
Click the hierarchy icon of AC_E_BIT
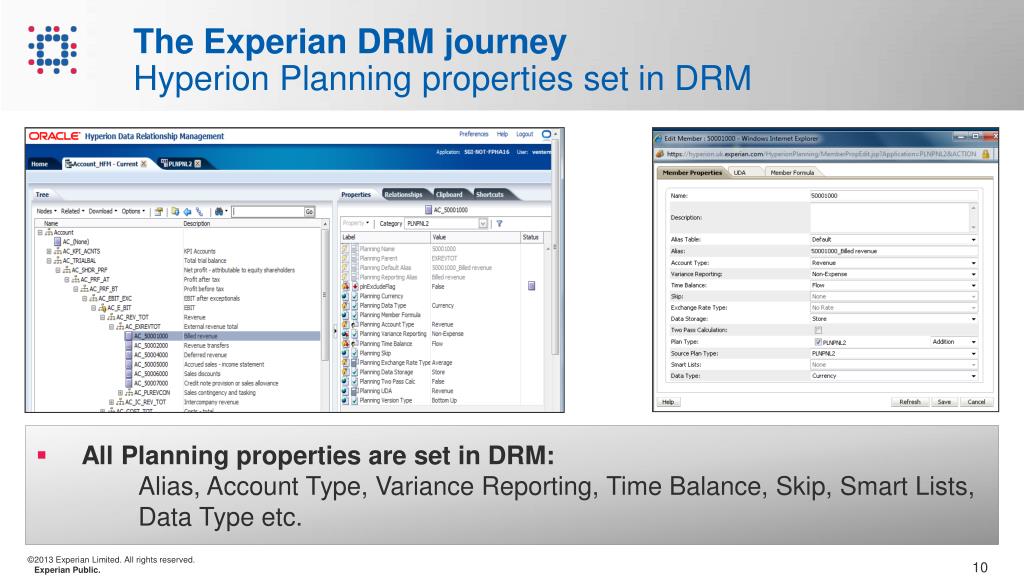click(x=102, y=308)
